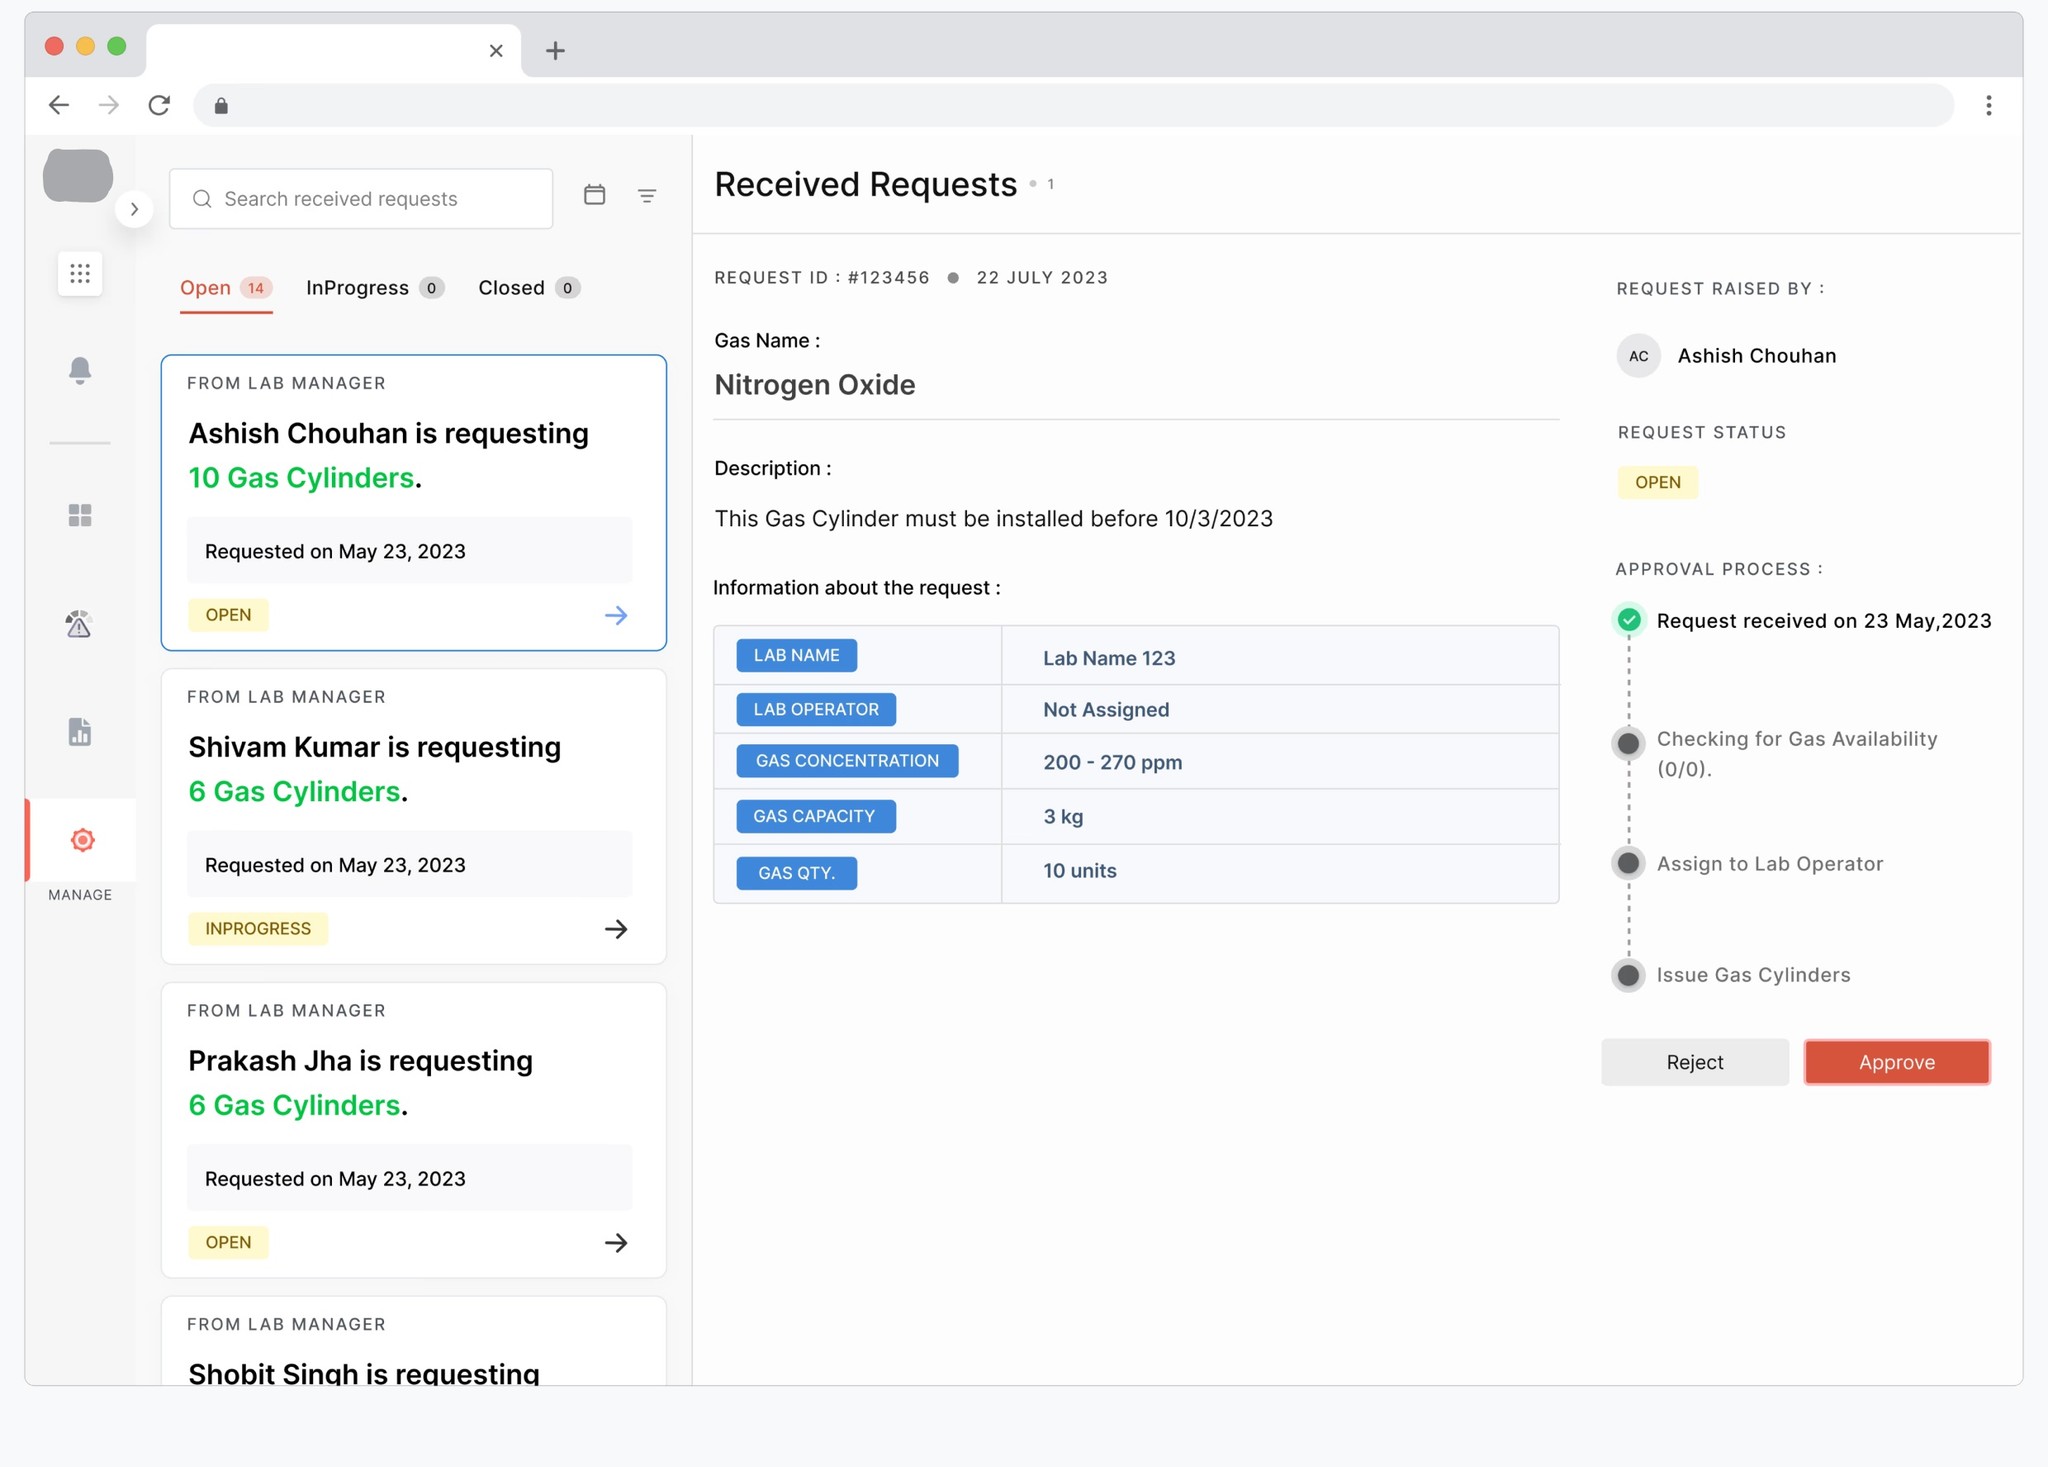Click the apps grid launcher icon
The height and width of the screenshot is (1467, 2048).
80,273
